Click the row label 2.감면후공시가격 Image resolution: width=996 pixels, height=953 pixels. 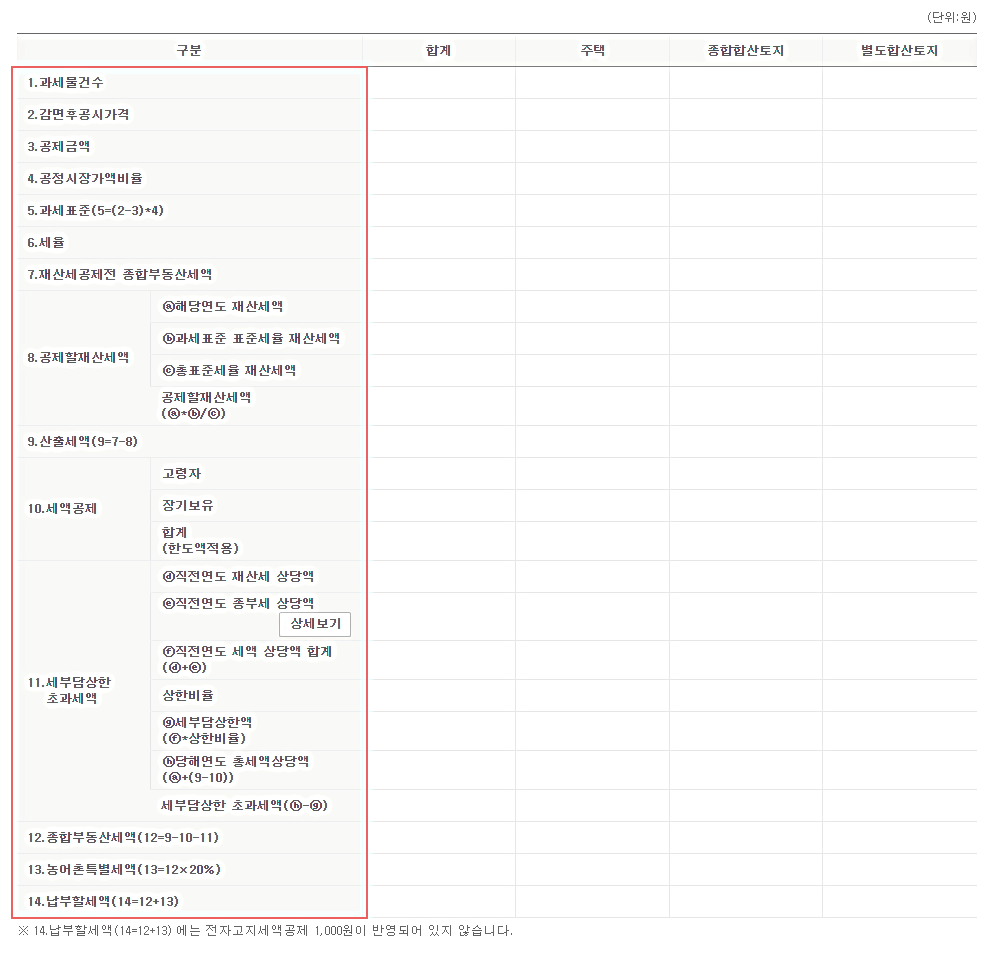tap(78, 114)
